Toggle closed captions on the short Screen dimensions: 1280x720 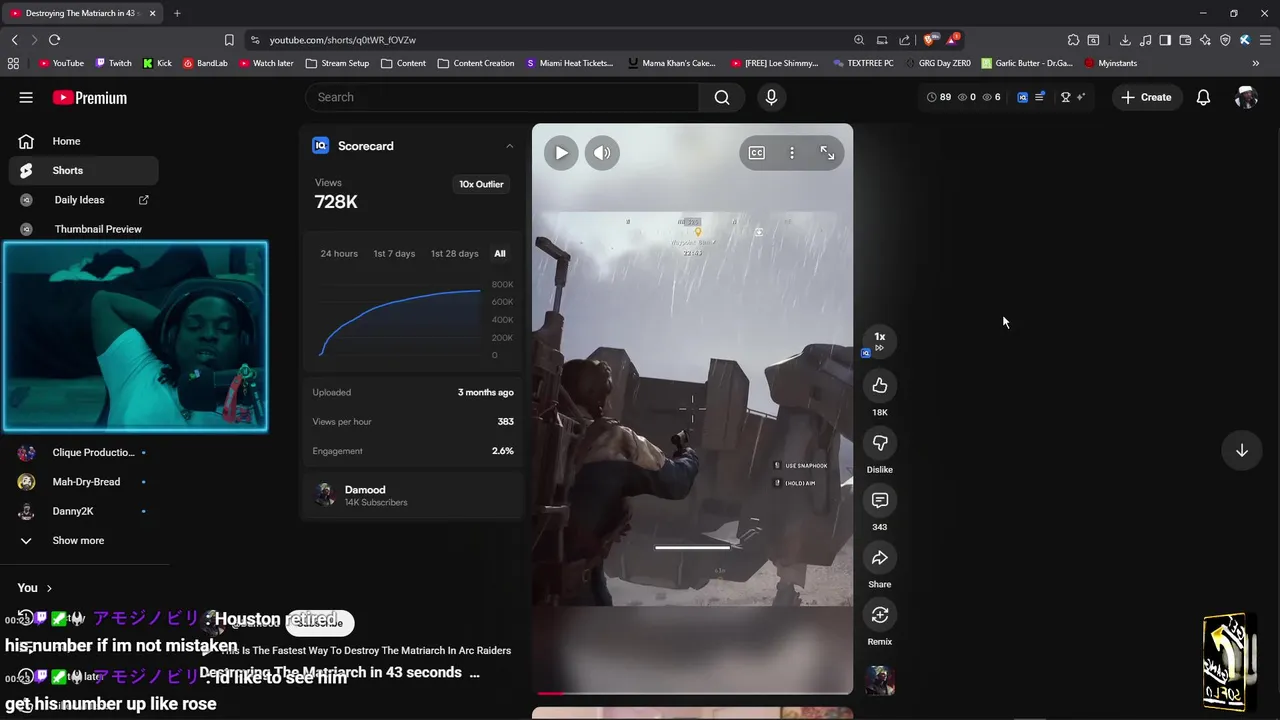(757, 153)
